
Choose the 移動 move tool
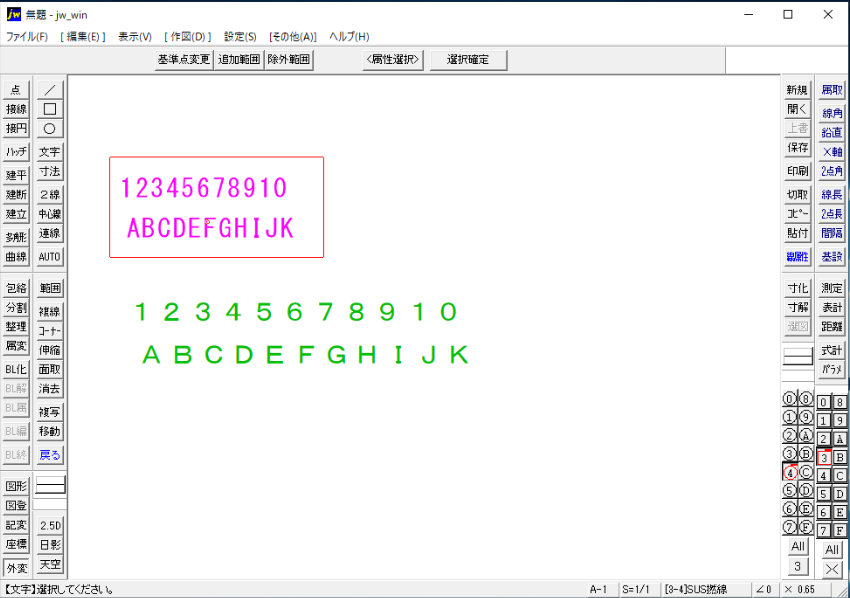tap(49, 432)
